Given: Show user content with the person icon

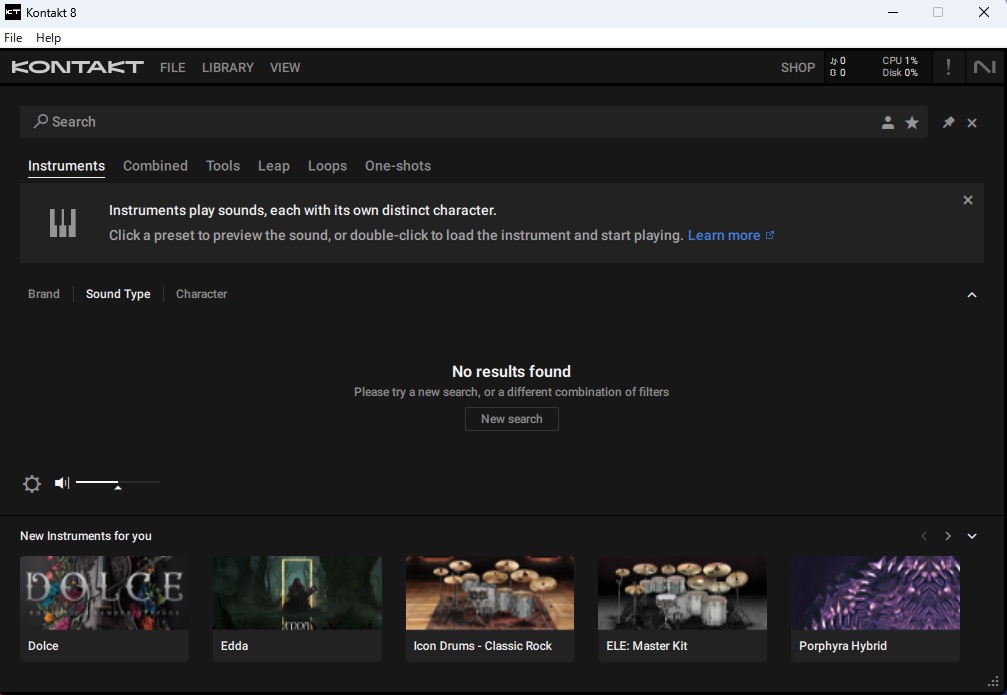Looking at the screenshot, I should 888,122.
